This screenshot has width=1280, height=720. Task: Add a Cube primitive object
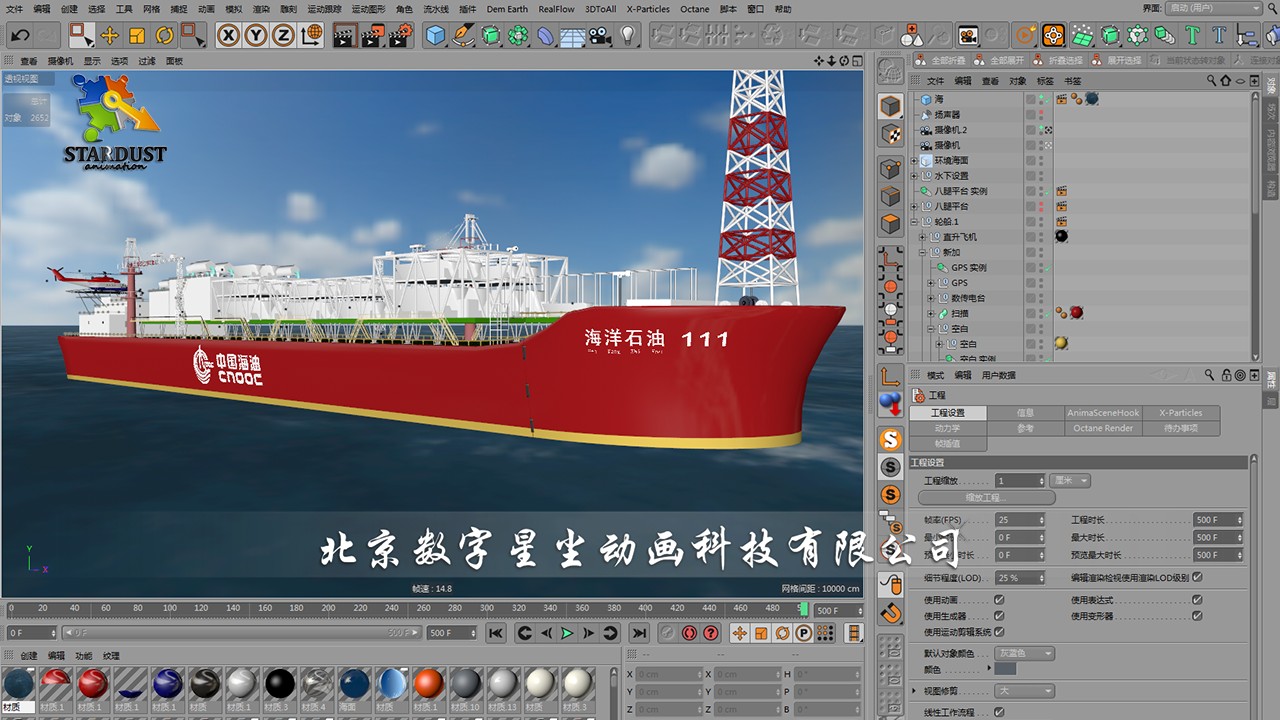click(x=435, y=36)
